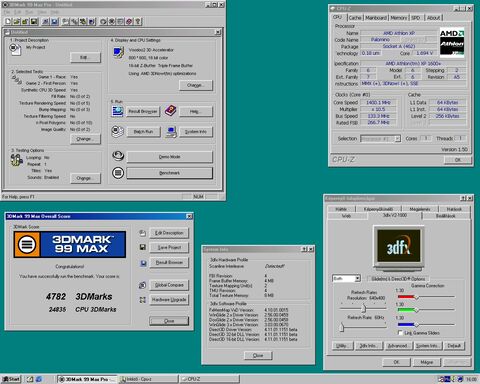Switch to the Beállítások tab

pos(445,216)
